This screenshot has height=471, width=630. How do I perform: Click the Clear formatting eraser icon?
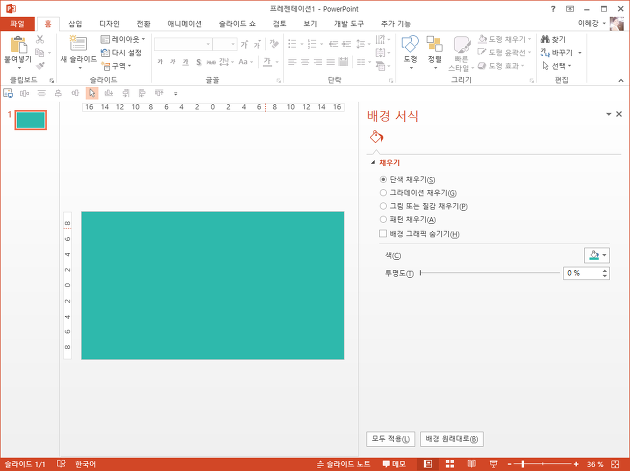click(x=274, y=44)
